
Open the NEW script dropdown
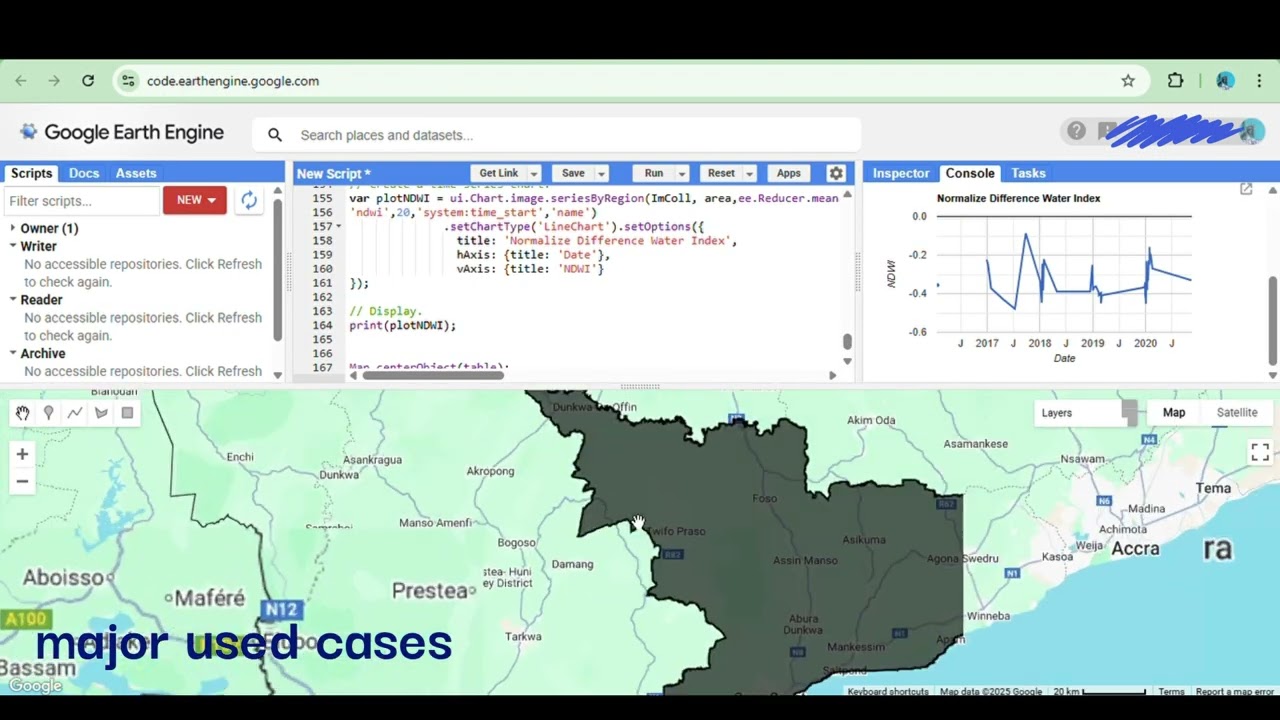(195, 200)
